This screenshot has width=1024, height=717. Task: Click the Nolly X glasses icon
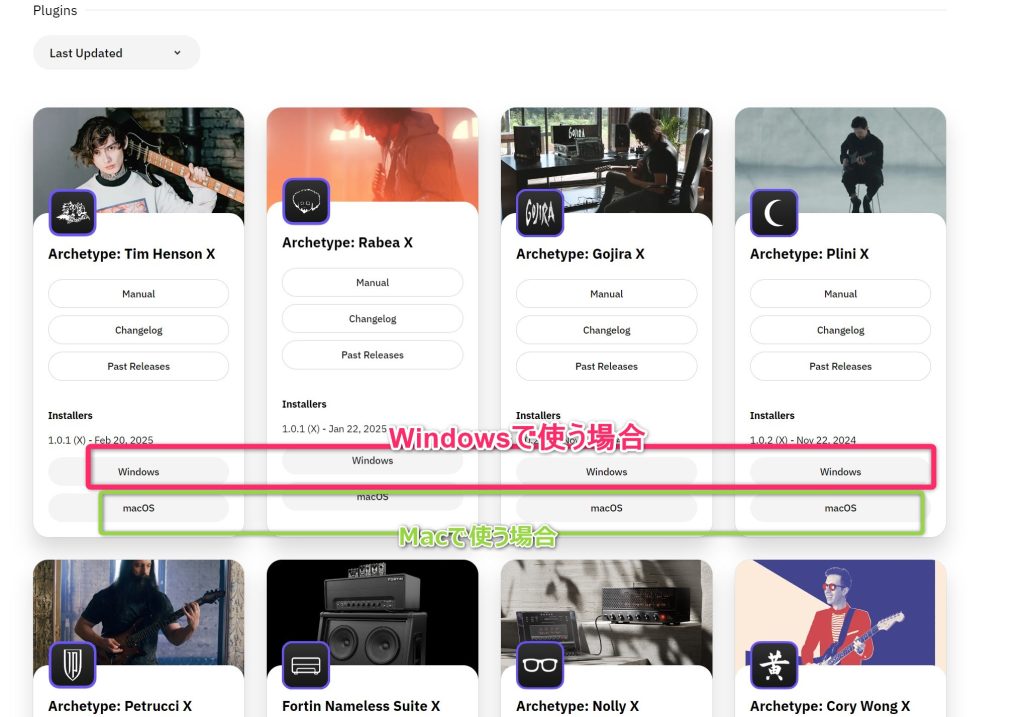[540, 664]
